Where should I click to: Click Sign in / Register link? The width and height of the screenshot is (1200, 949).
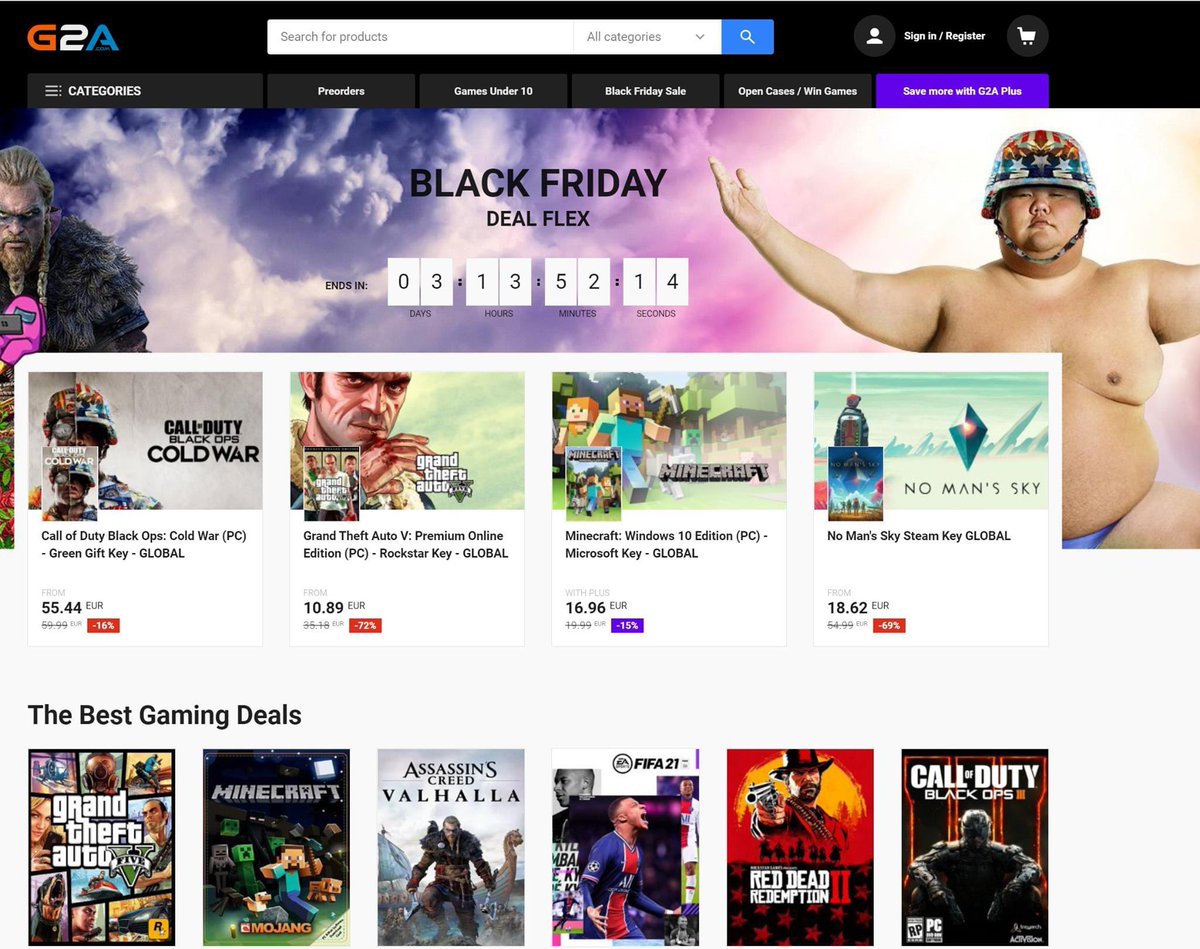(944, 36)
